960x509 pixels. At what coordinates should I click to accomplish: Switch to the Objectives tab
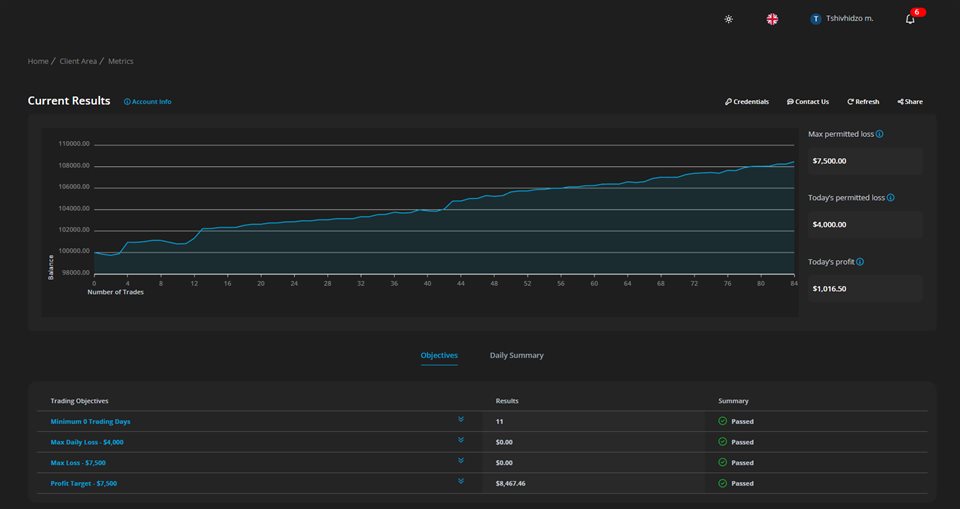[439, 355]
